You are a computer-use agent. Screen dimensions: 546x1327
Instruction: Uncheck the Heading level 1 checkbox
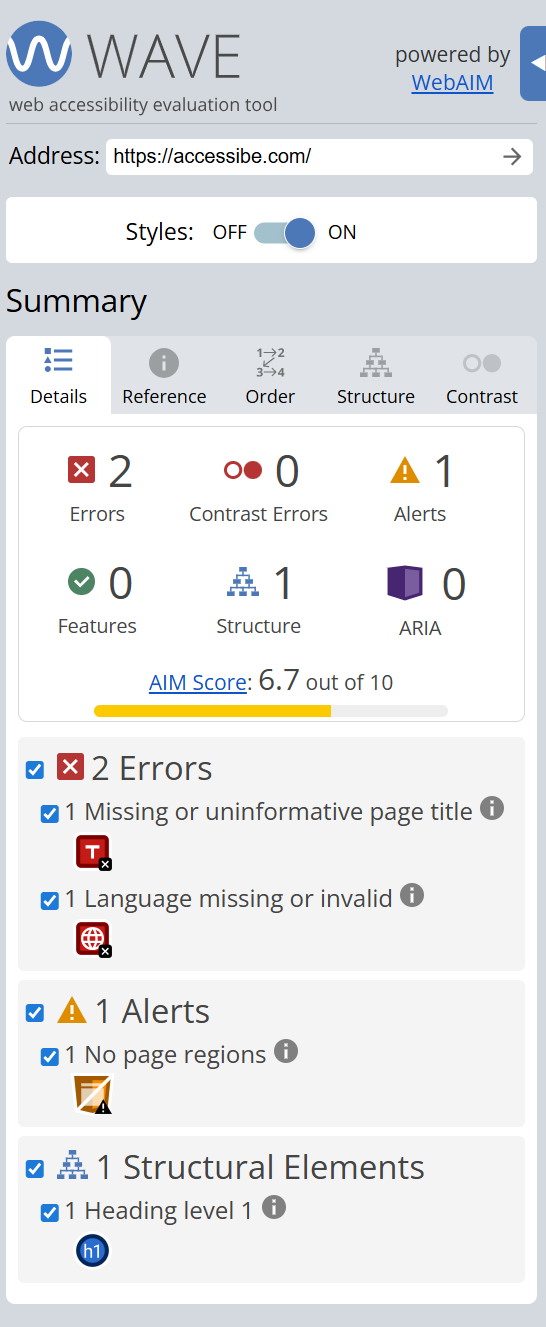[x=50, y=1213]
